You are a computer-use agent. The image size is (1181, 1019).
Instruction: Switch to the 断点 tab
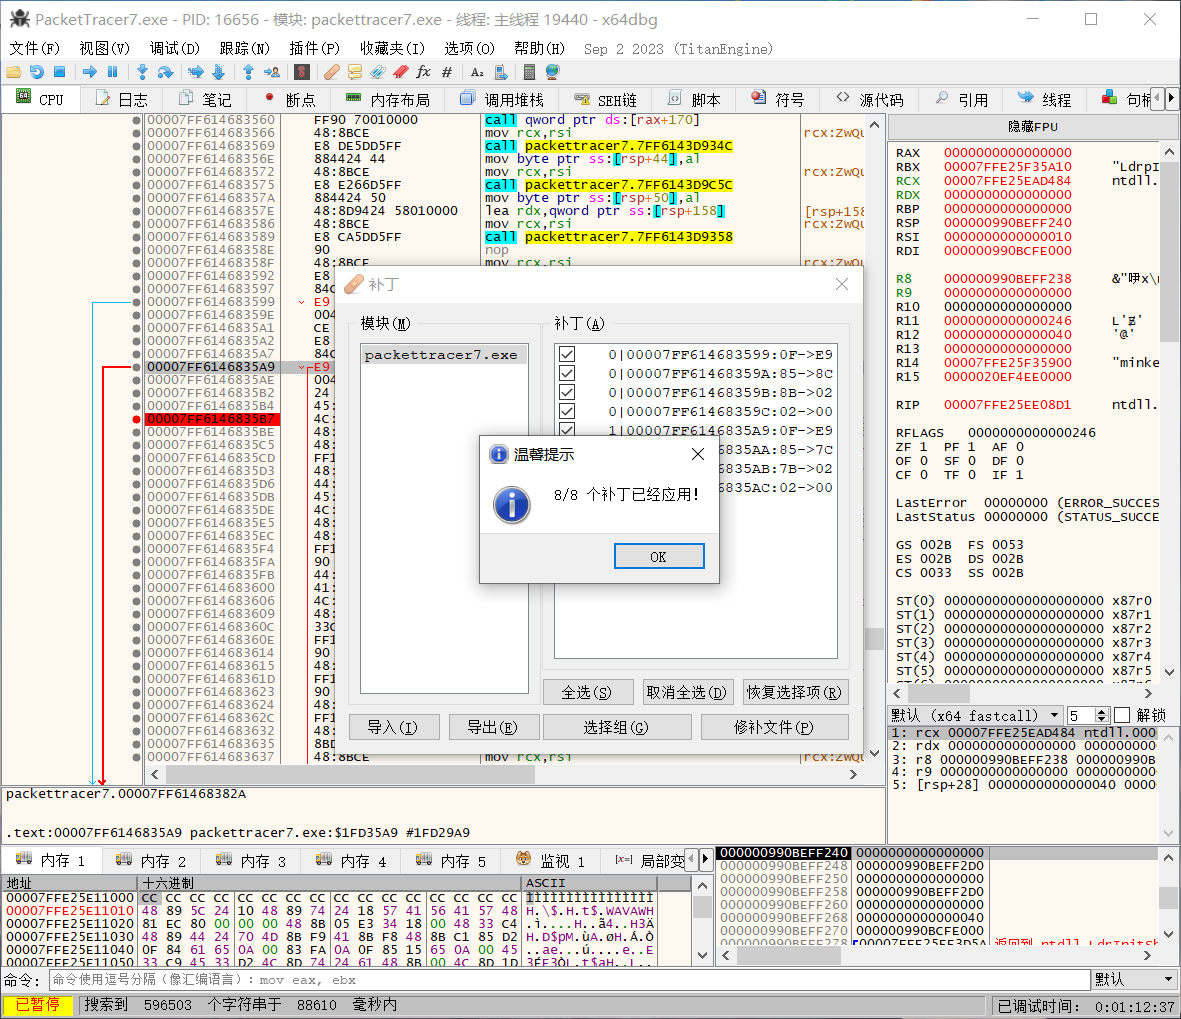291,99
